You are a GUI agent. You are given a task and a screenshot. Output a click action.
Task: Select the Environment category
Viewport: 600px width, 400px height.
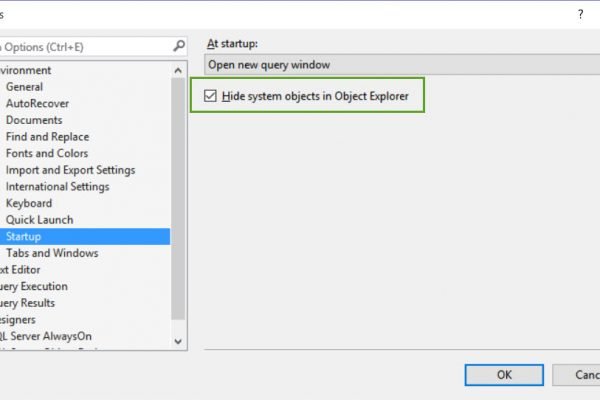[x=25, y=70]
